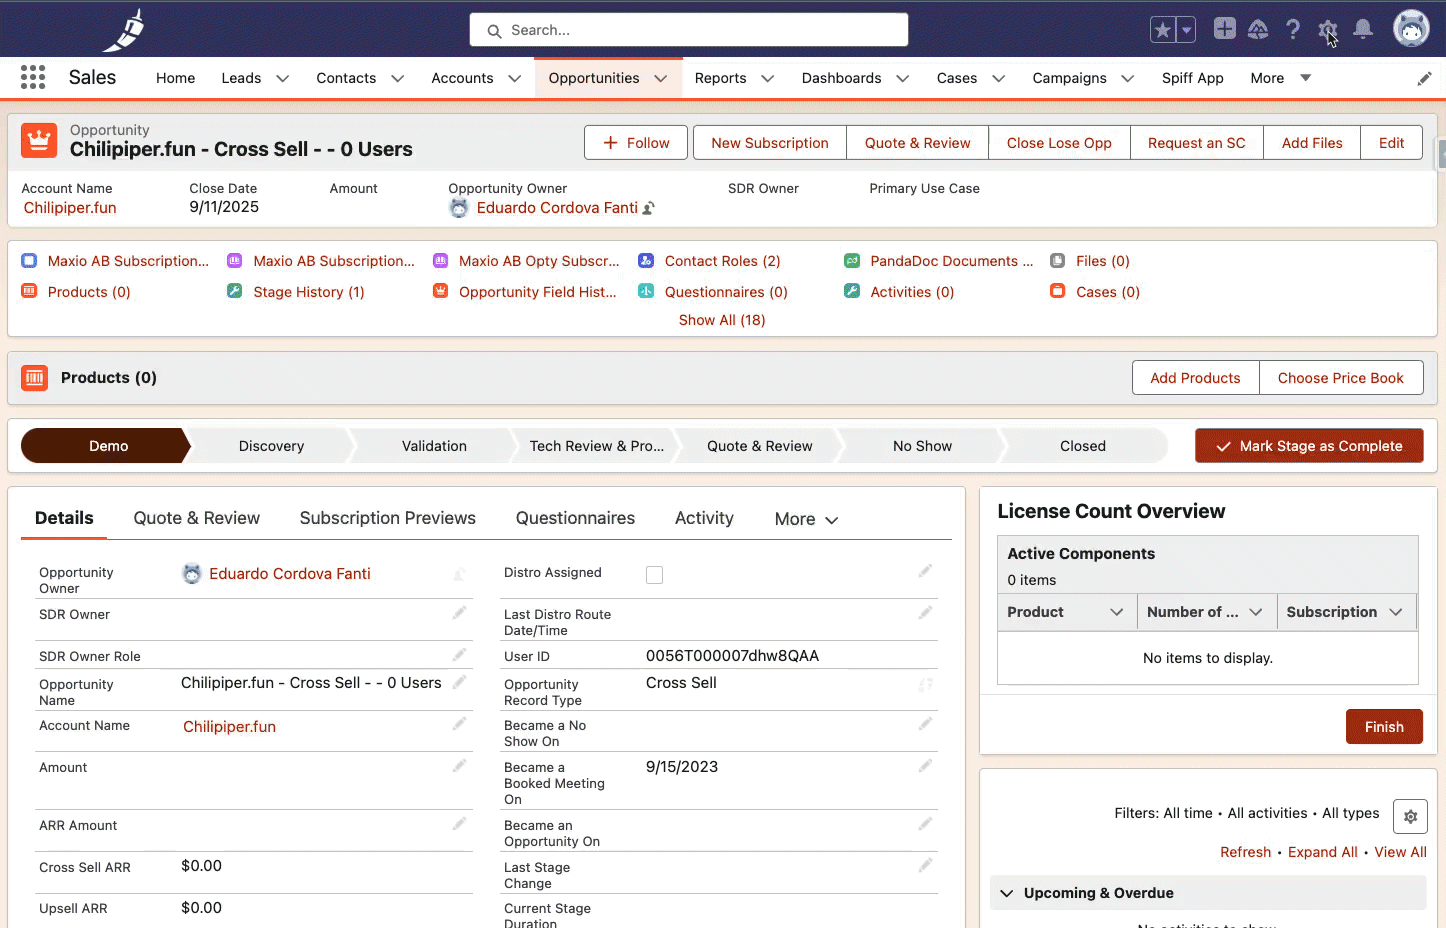Image resolution: width=1446 pixels, height=928 pixels.
Task: Open activity timeline filter settings gear
Action: pyautogui.click(x=1410, y=817)
